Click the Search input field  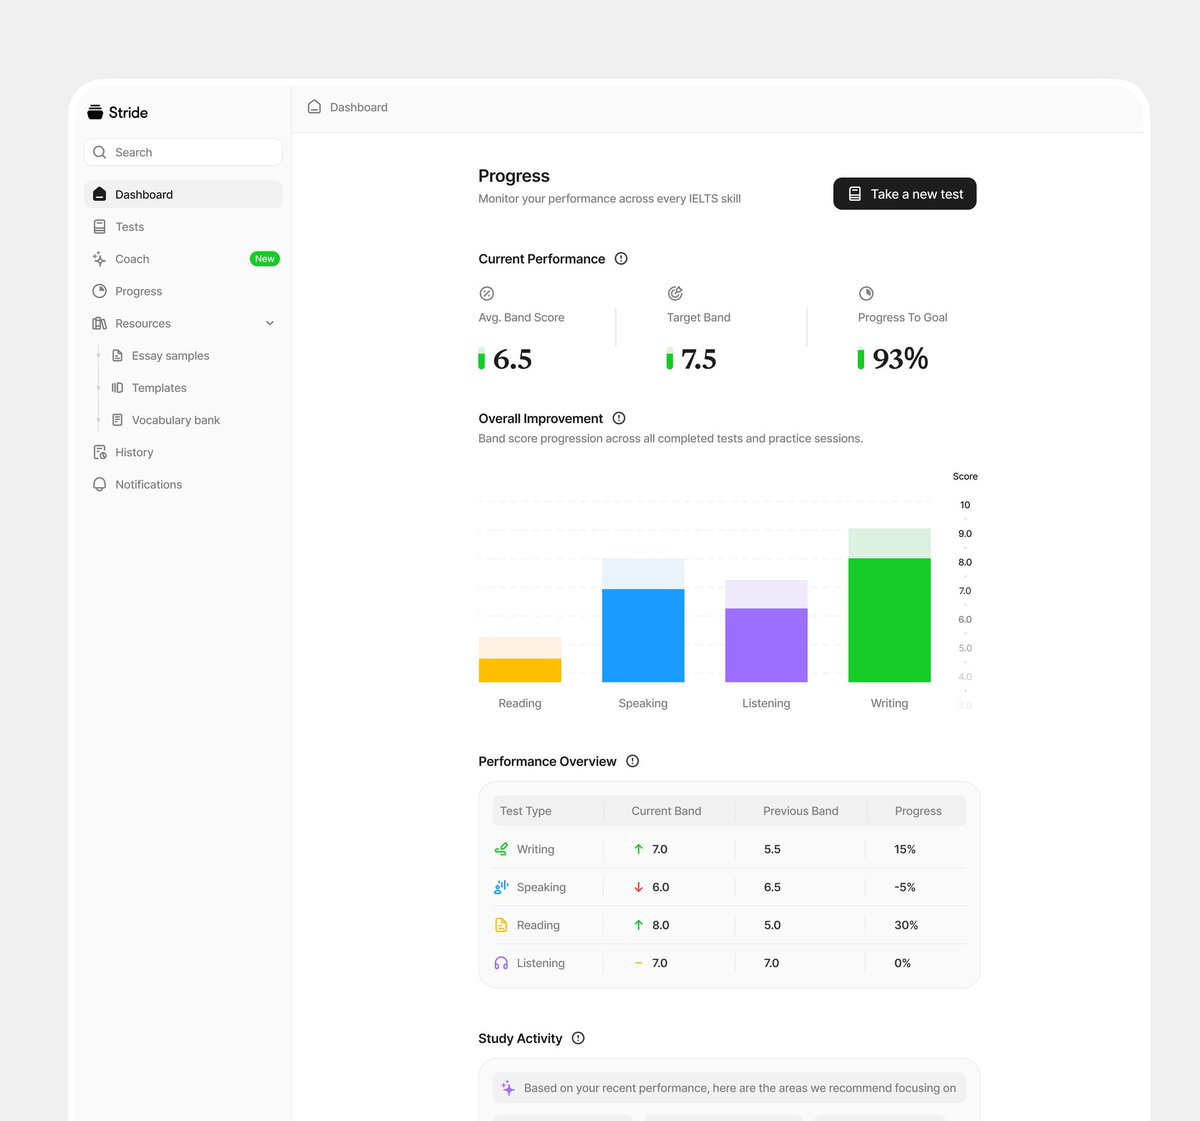[183, 152]
